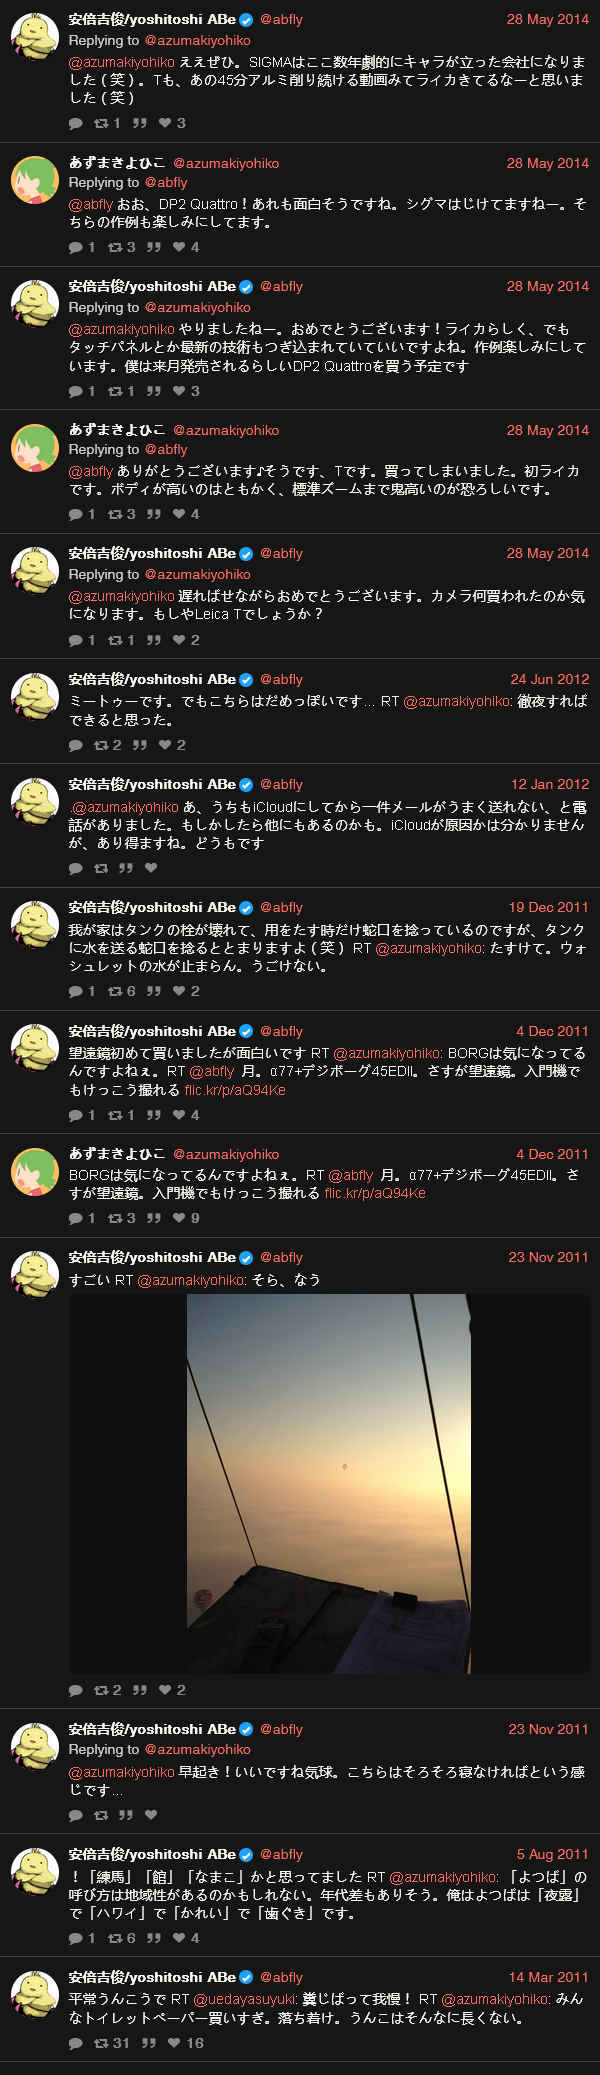Click the 19 Dec 2011 date link
Image resolution: width=600 pixels, height=2075 pixels.
(x=548, y=907)
